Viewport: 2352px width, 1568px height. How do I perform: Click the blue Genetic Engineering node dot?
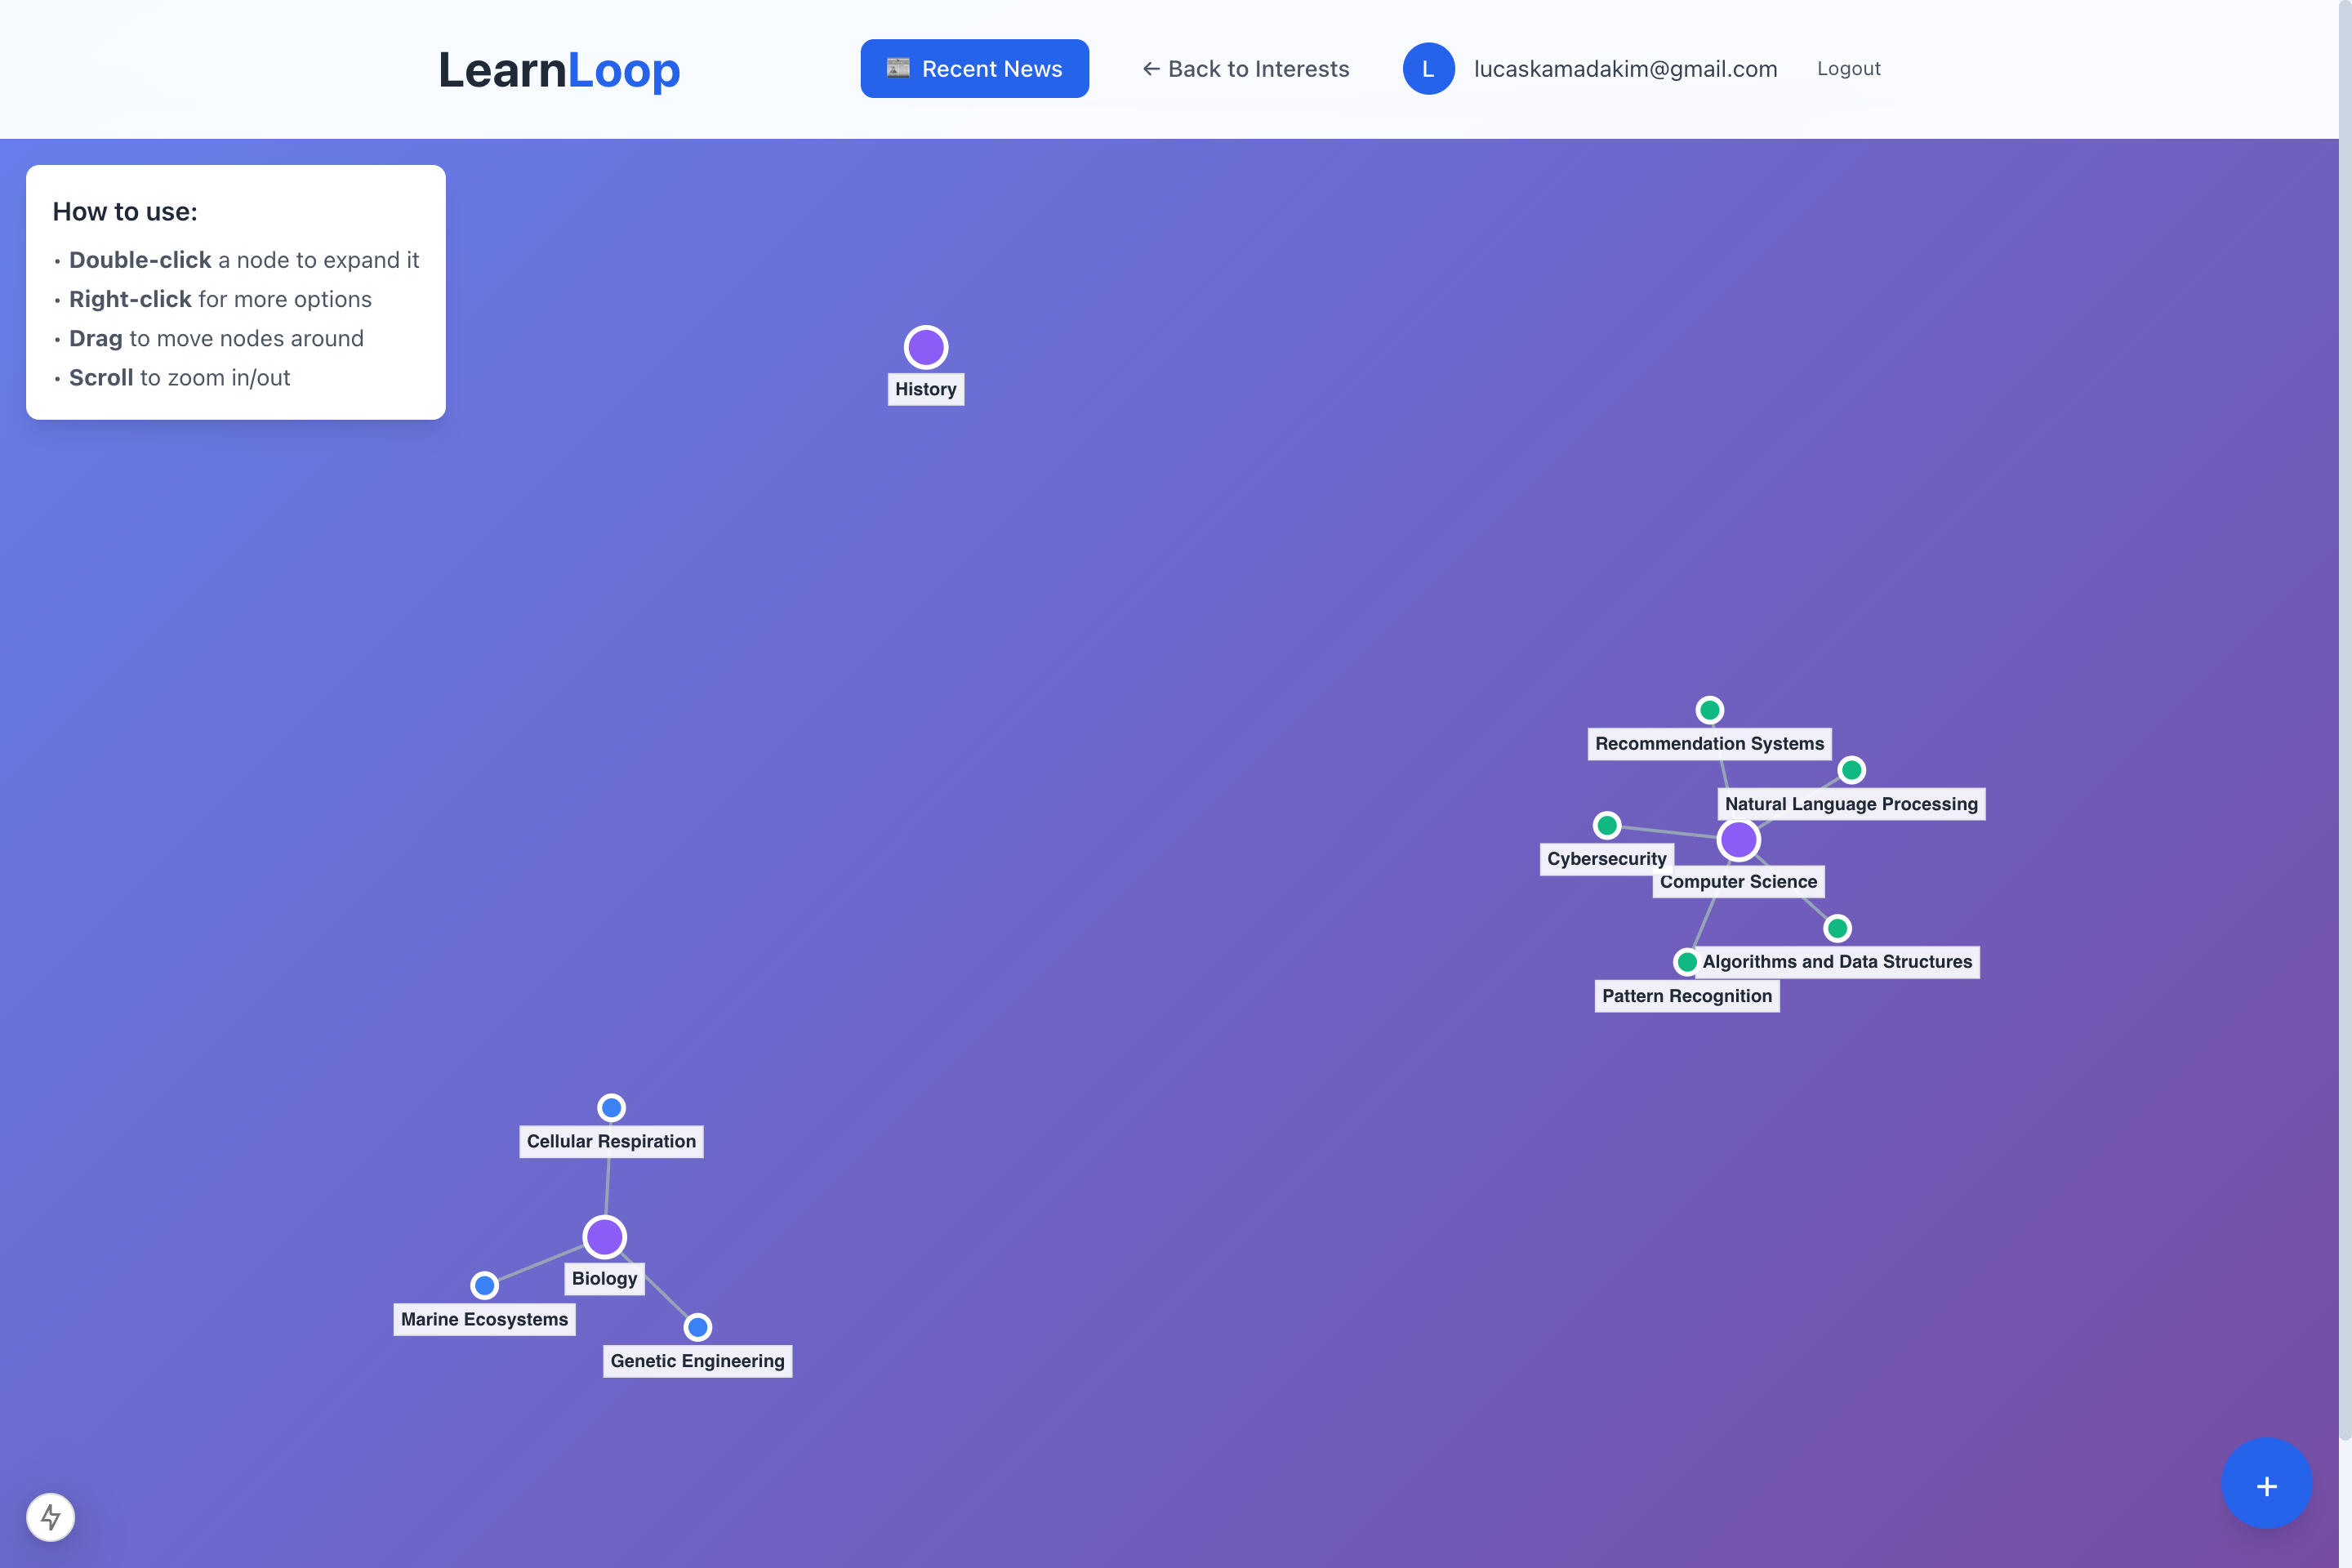(697, 1327)
